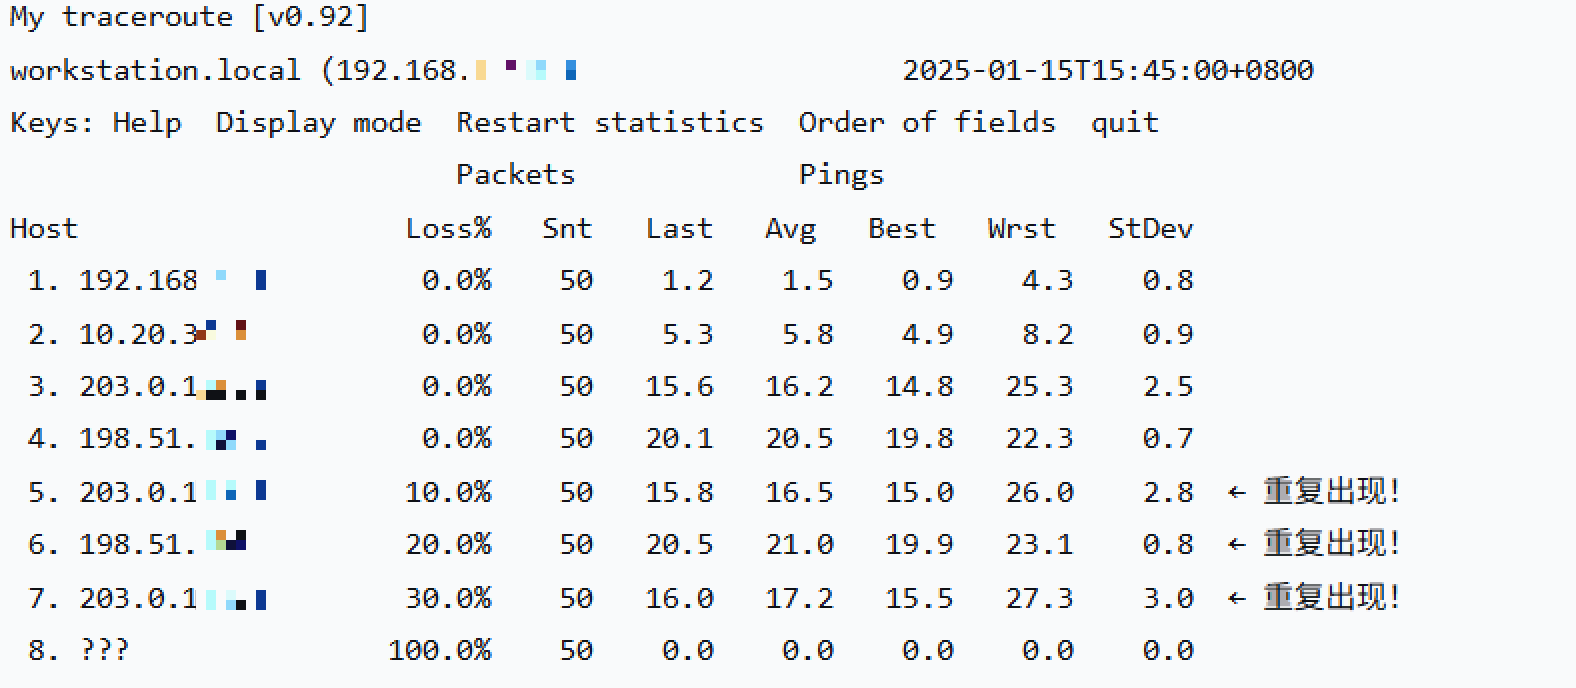Click the Packets group heading
Image resolution: width=1576 pixels, height=688 pixels.
click(515, 175)
